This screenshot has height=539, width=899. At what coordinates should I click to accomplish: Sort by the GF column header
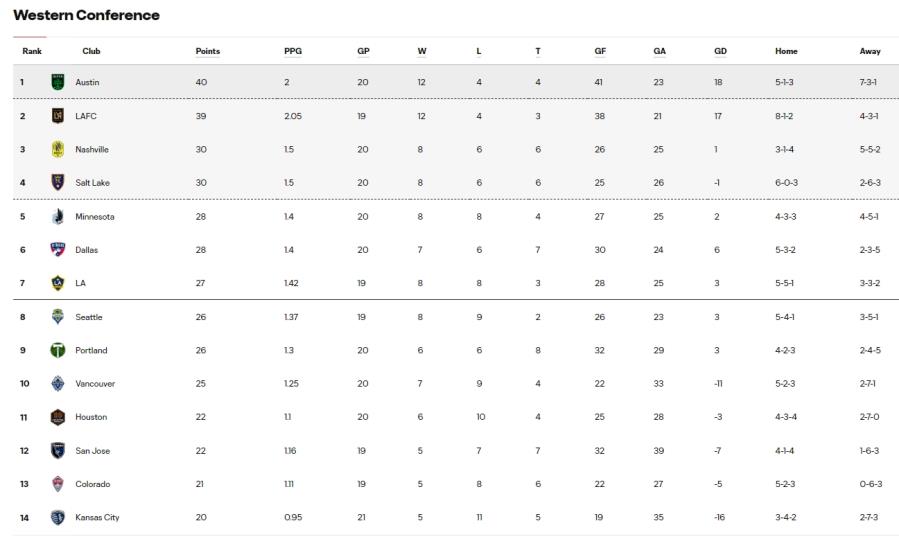pyautogui.click(x=600, y=51)
